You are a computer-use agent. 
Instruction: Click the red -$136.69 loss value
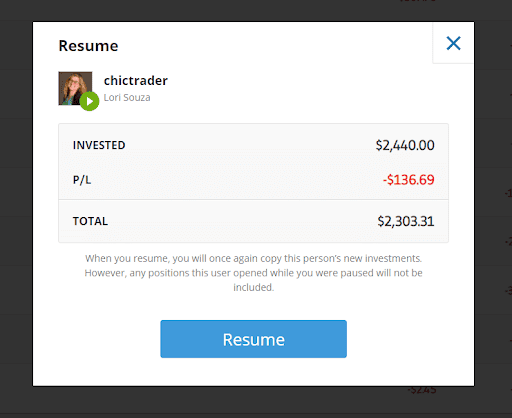[x=409, y=180]
